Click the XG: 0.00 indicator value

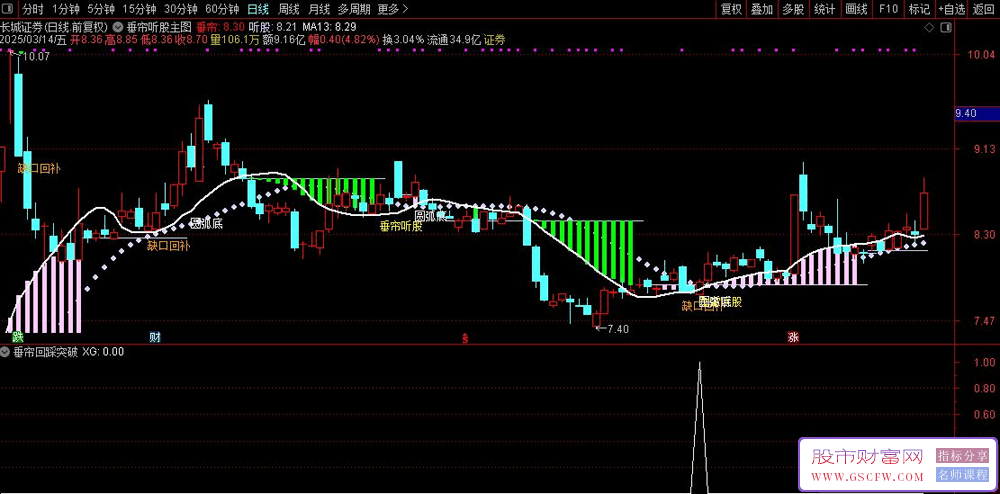point(103,351)
